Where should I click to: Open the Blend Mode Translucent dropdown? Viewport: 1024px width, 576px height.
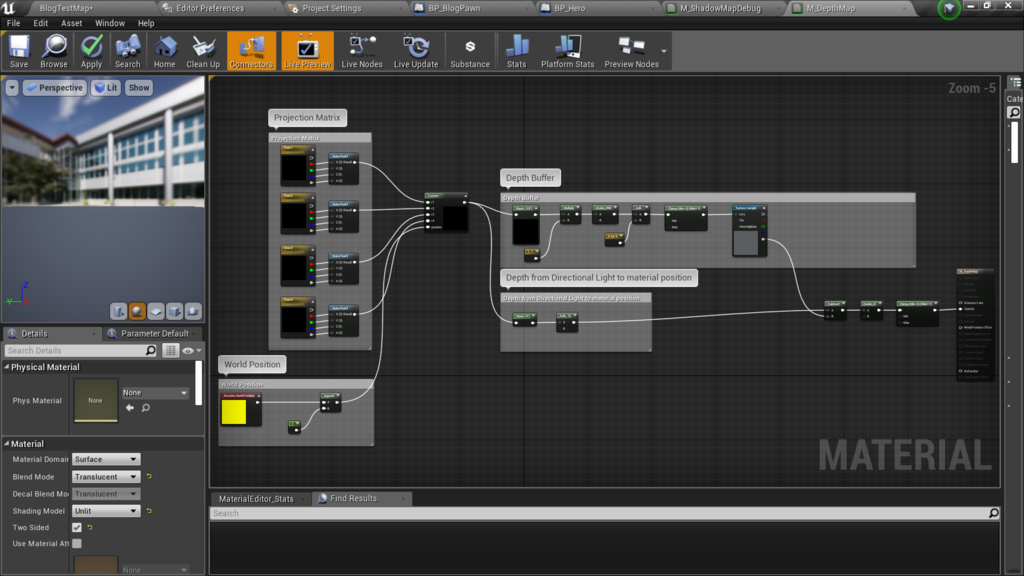[x=106, y=477]
